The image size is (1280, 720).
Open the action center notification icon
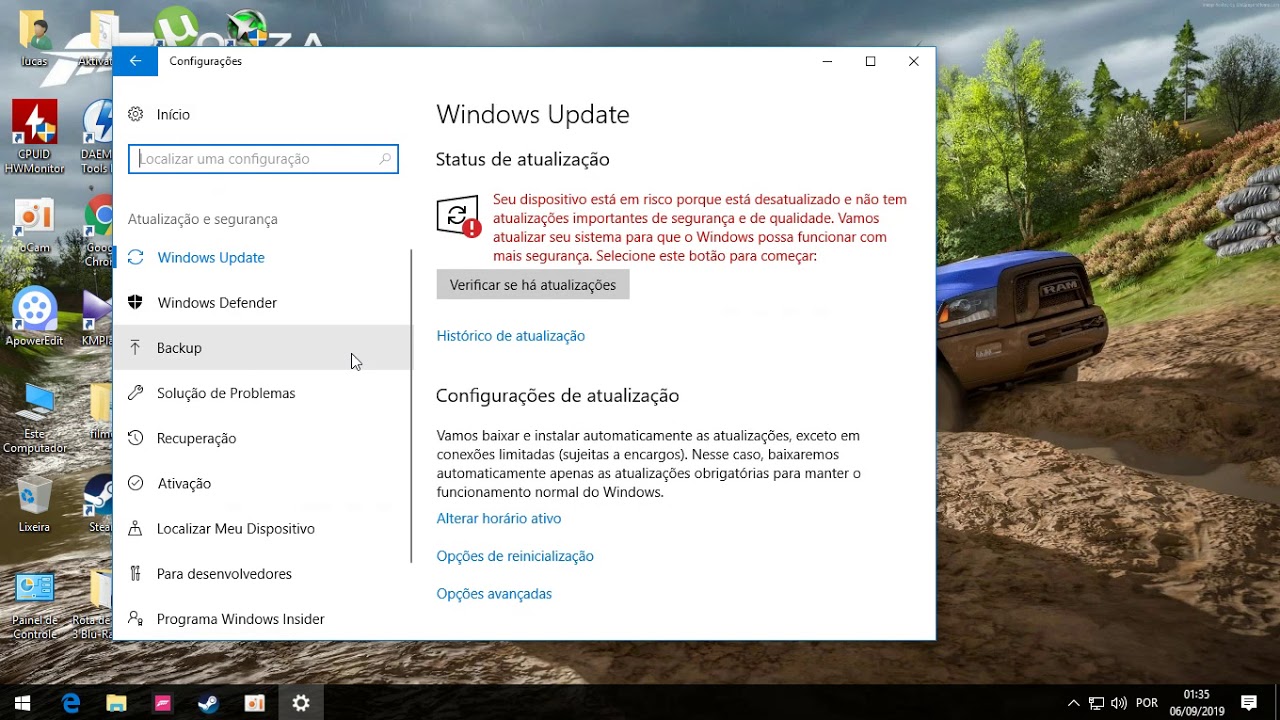[1248, 703]
